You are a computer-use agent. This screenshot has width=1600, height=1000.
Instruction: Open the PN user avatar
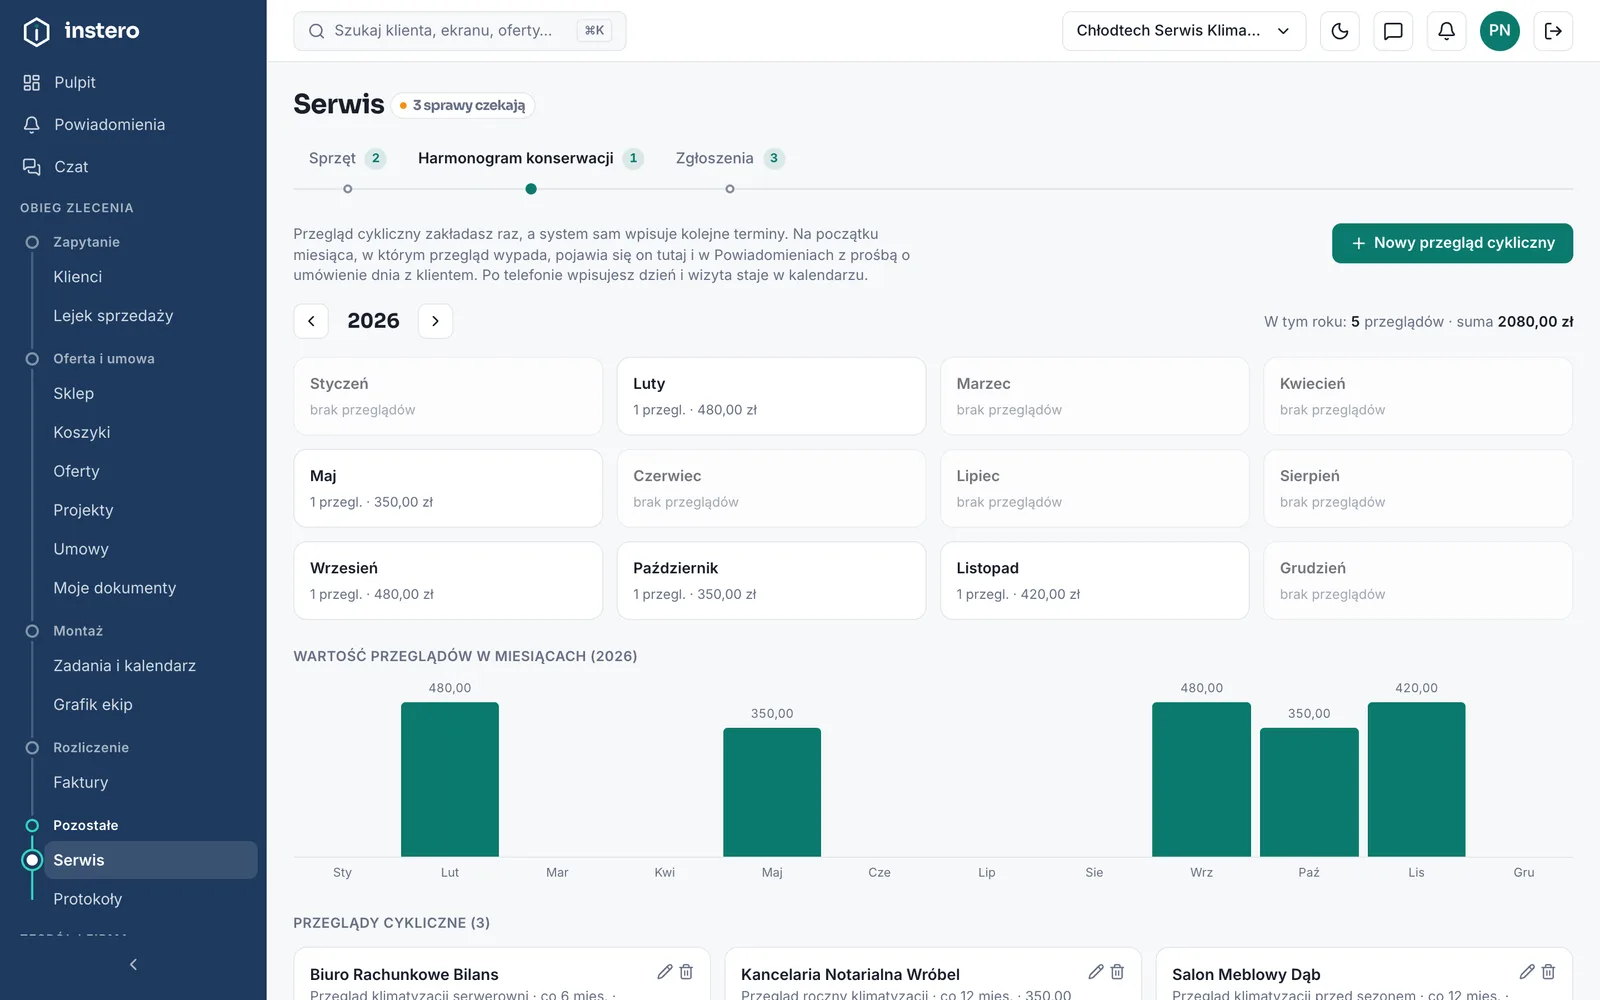1500,31
